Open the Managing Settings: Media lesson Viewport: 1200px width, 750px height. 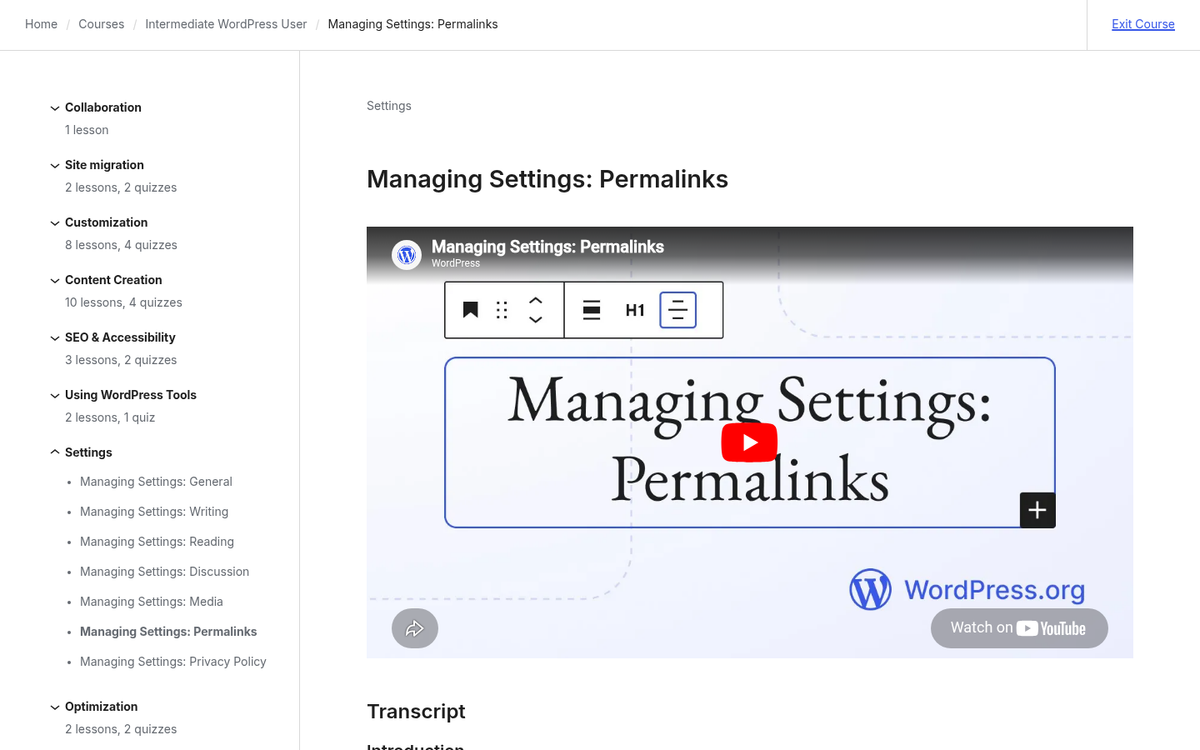tap(150, 601)
